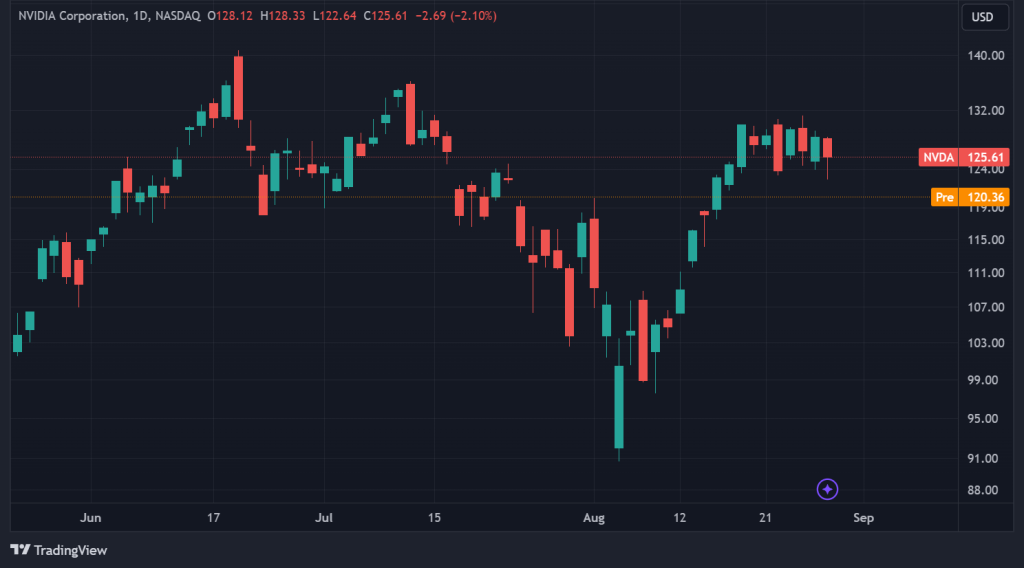
Task: Click the 140.00 price scale label
Action: pyautogui.click(x=984, y=56)
